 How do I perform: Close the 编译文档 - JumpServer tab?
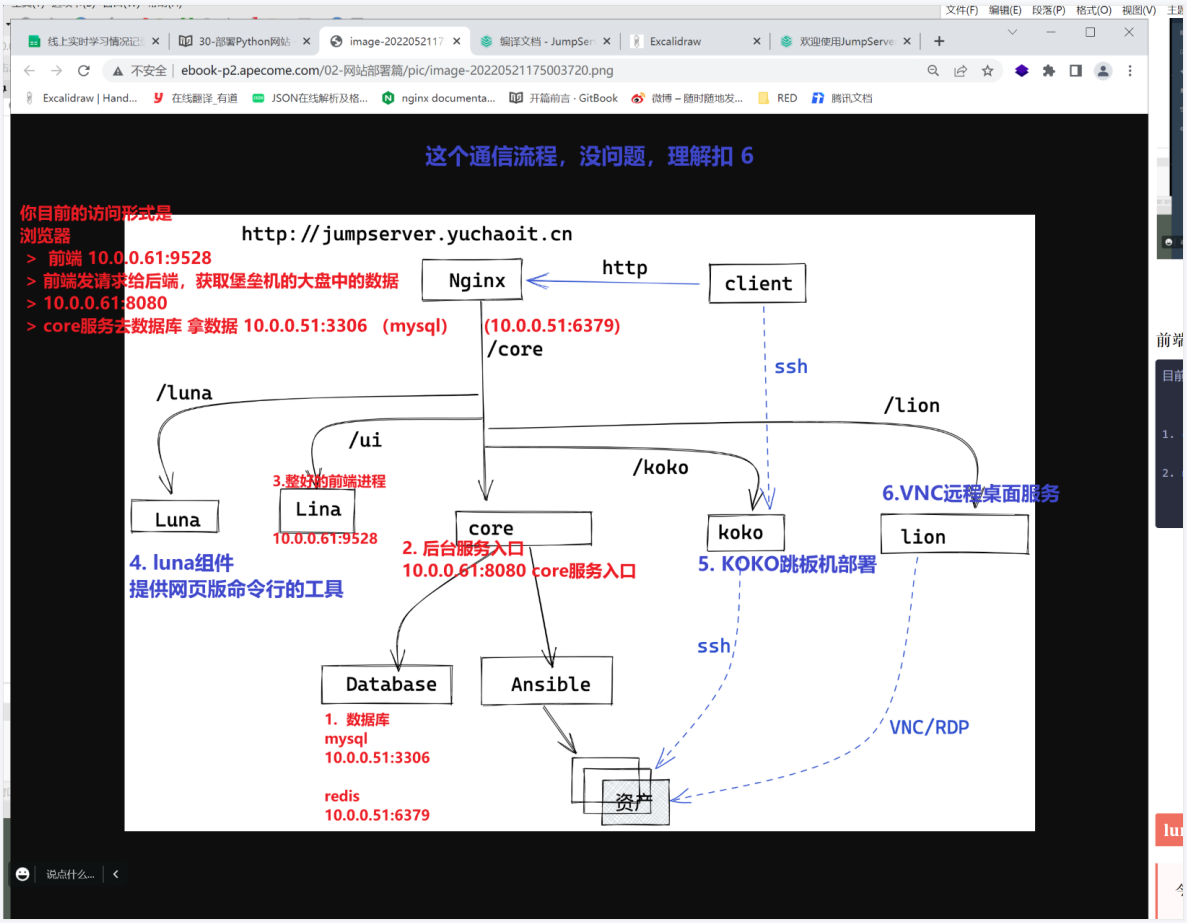(606, 41)
